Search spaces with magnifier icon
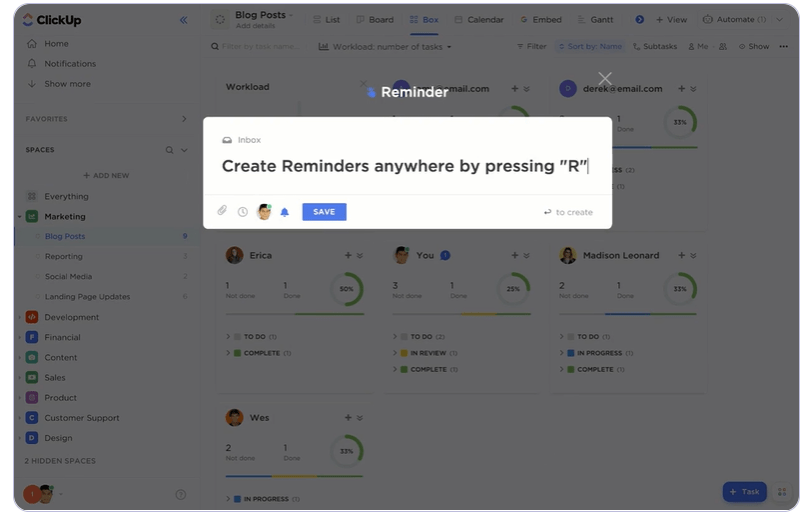Screen dimensions: 810x517 (169, 150)
